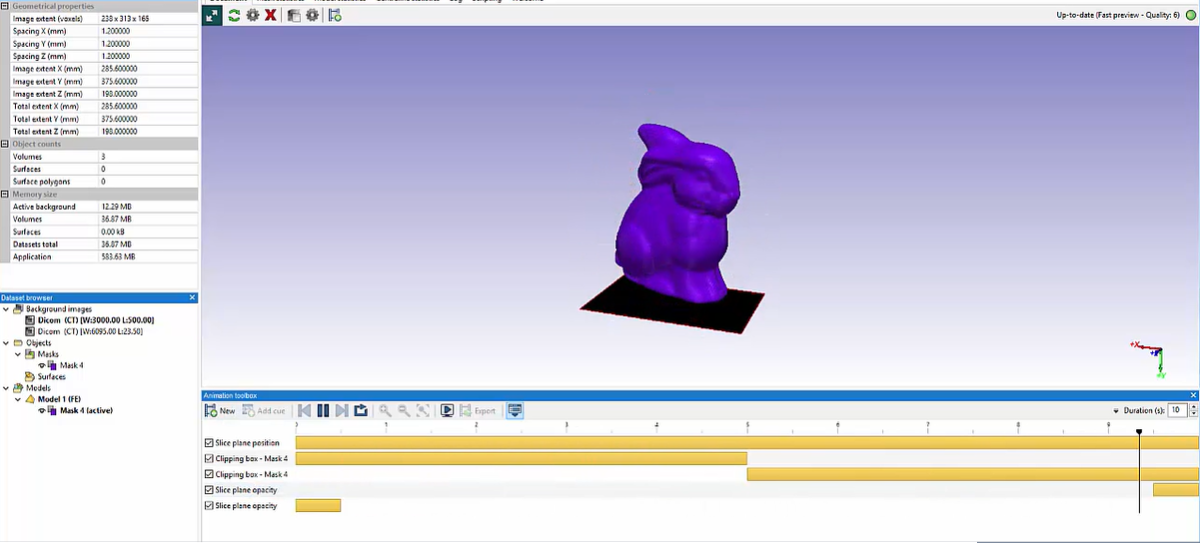Click the red X cancel icon

point(270,16)
